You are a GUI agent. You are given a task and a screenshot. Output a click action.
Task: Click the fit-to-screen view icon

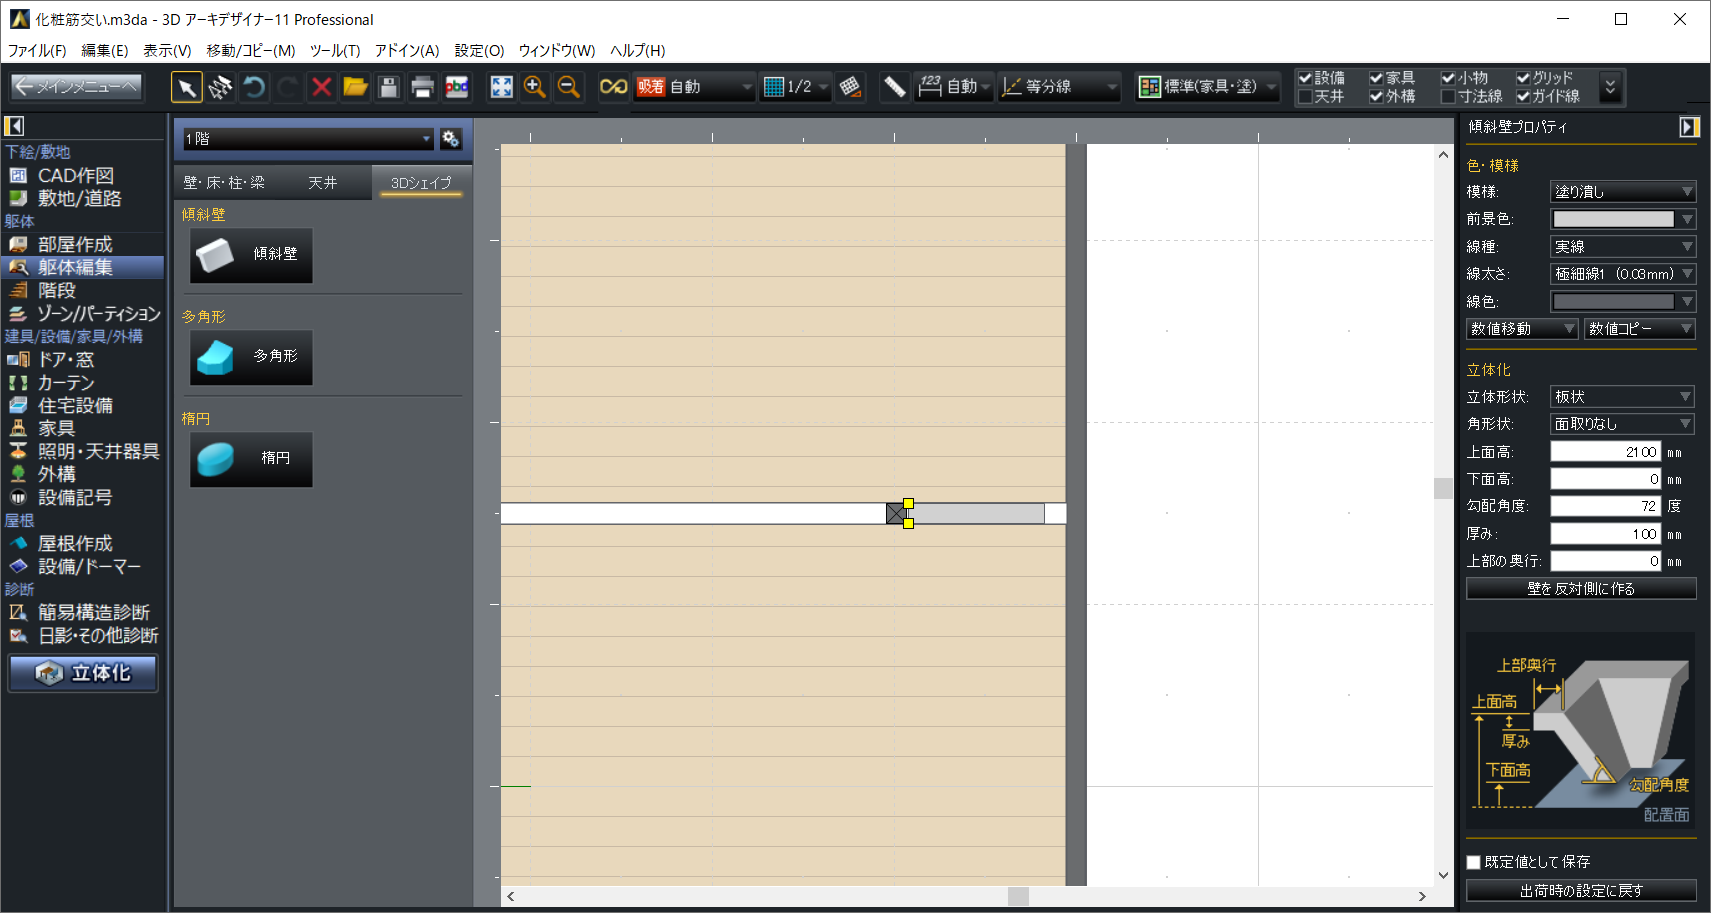pyautogui.click(x=501, y=88)
